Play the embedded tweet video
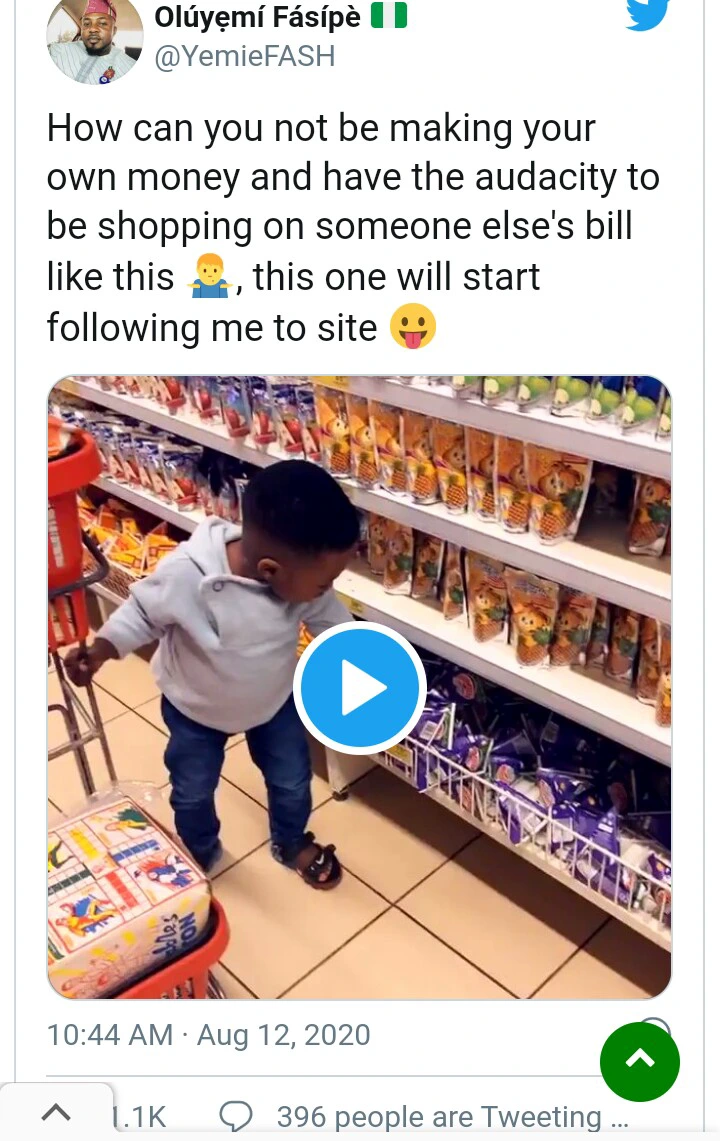Screen dimensions: 720x1141 360,688
